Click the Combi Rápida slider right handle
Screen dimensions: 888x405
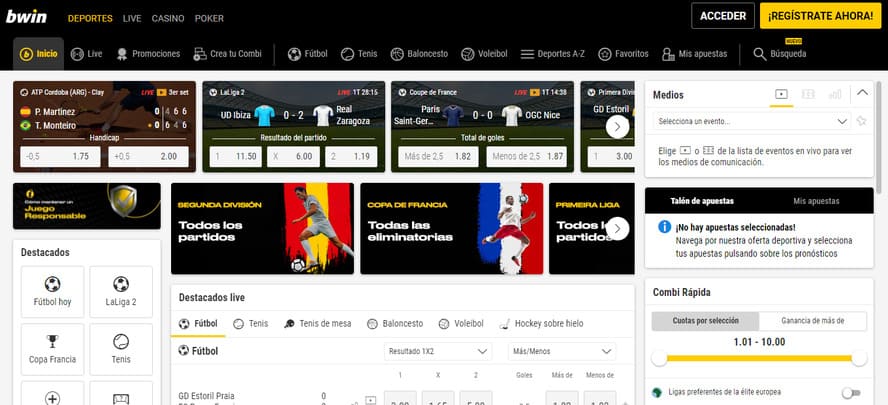tap(859, 358)
